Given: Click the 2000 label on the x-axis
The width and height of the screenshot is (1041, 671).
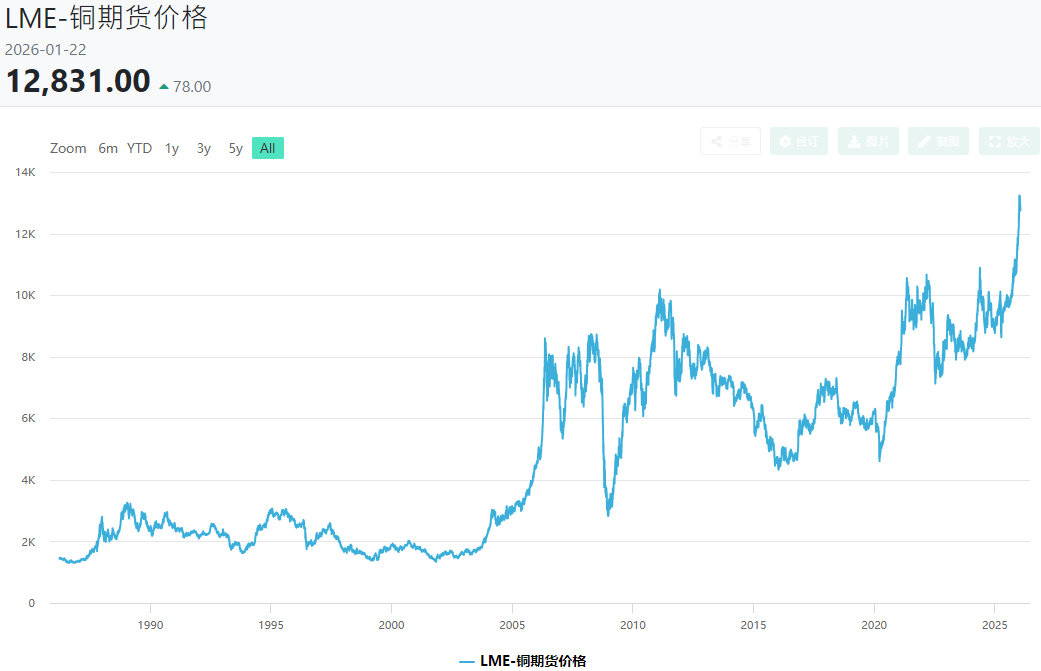Looking at the screenshot, I should pyautogui.click(x=391, y=624).
